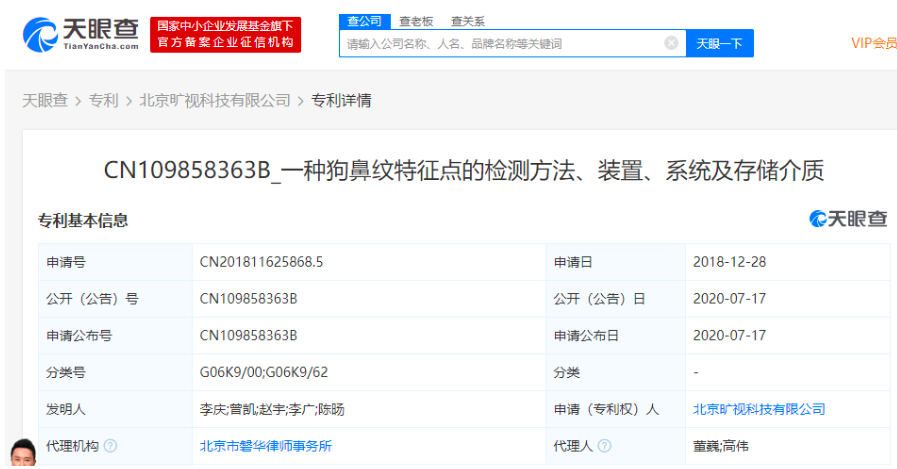Open 北京旷视科技有限公司 breadcrumb link
This screenshot has height=469, width=897.
coord(215,101)
